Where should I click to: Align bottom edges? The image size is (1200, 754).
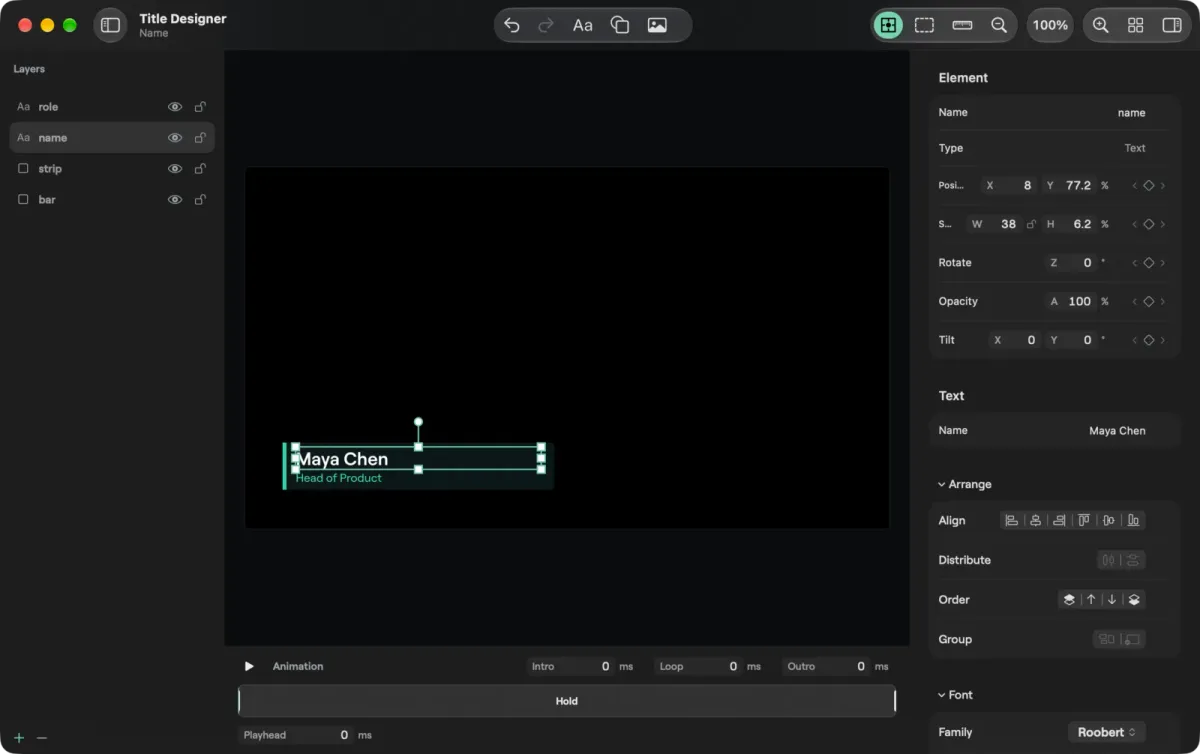pos(1133,520)
